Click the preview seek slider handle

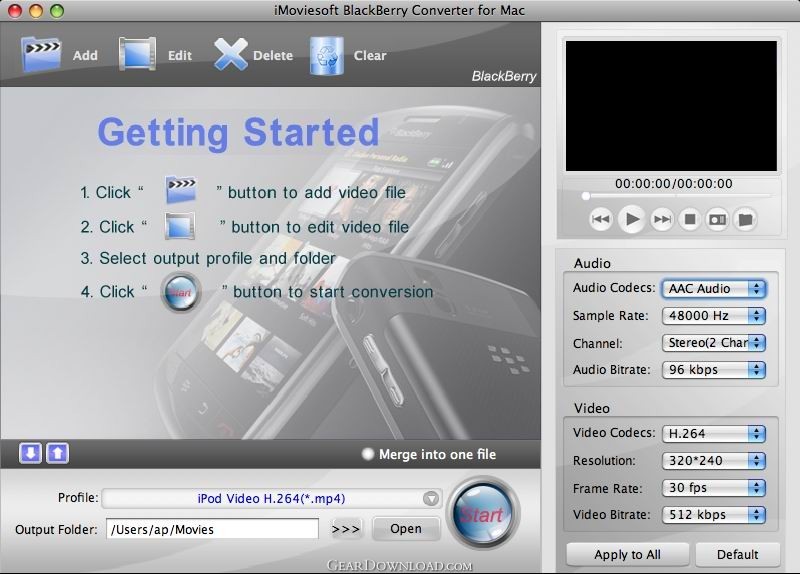coord(586,196)
